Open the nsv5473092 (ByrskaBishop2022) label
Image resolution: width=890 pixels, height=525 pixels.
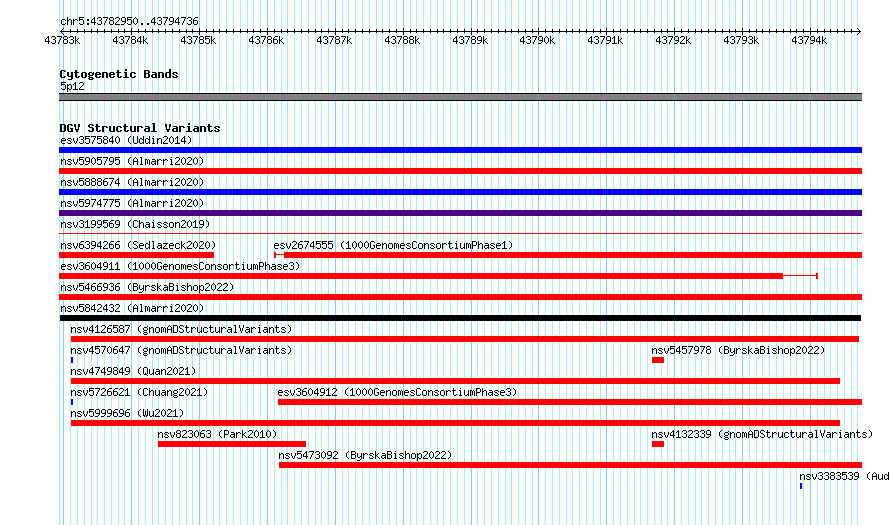click(365, 455)
